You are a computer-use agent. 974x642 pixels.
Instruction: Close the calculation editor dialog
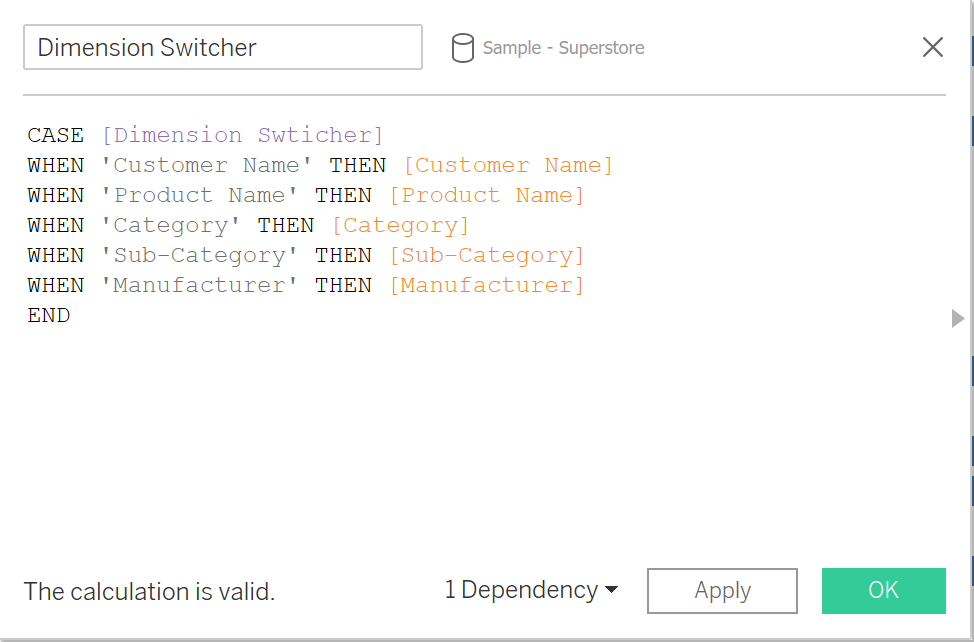[x=932, y=47]
